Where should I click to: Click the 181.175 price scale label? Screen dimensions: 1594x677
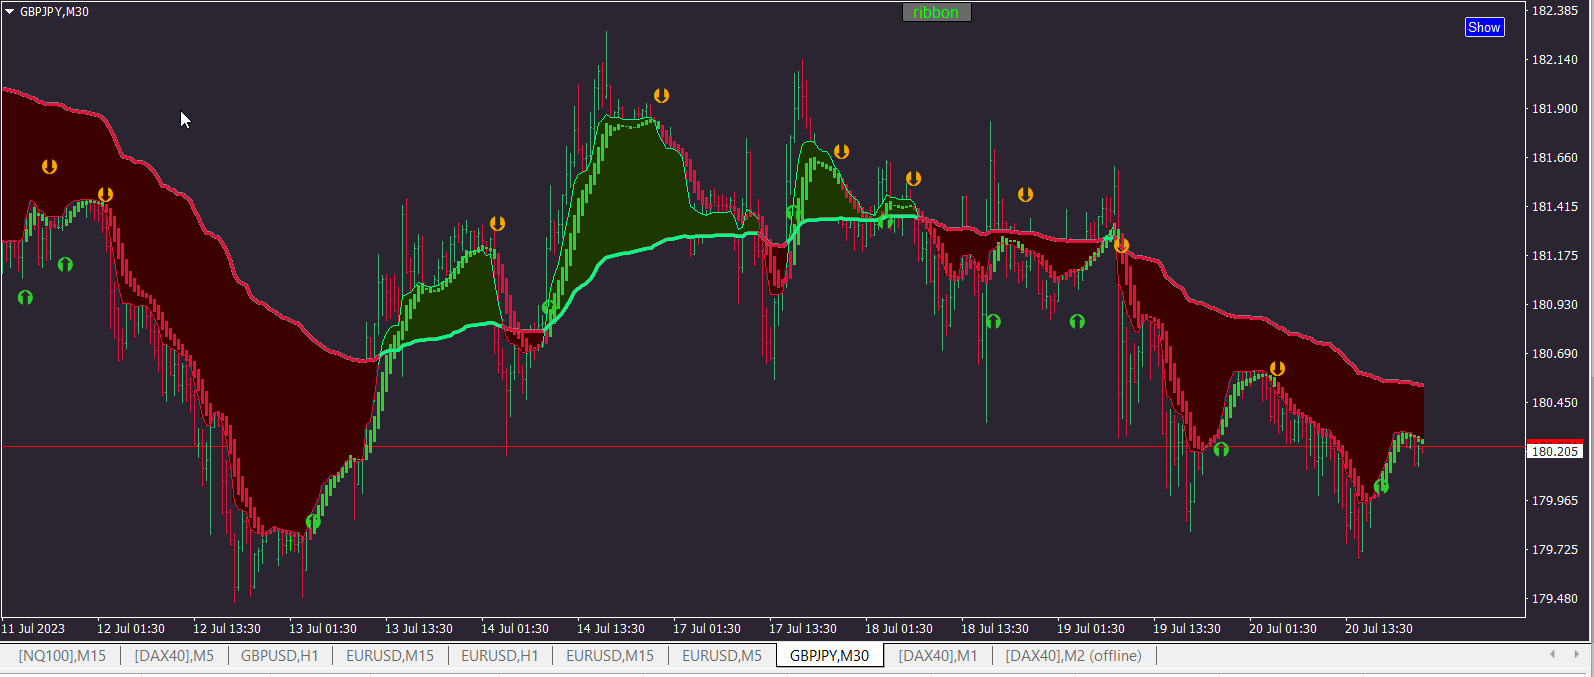(x=1555, y=256)
